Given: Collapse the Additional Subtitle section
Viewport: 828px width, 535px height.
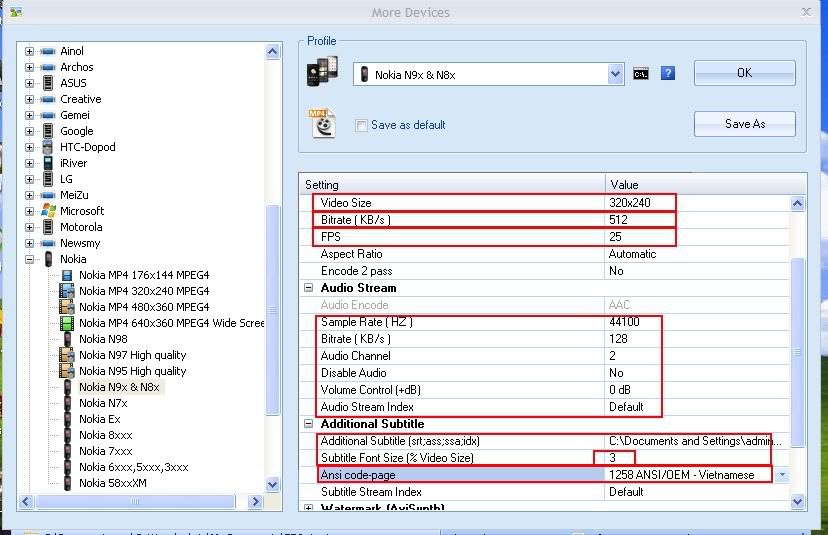Looking at the screenshot, I should click(x=308, y=424).
